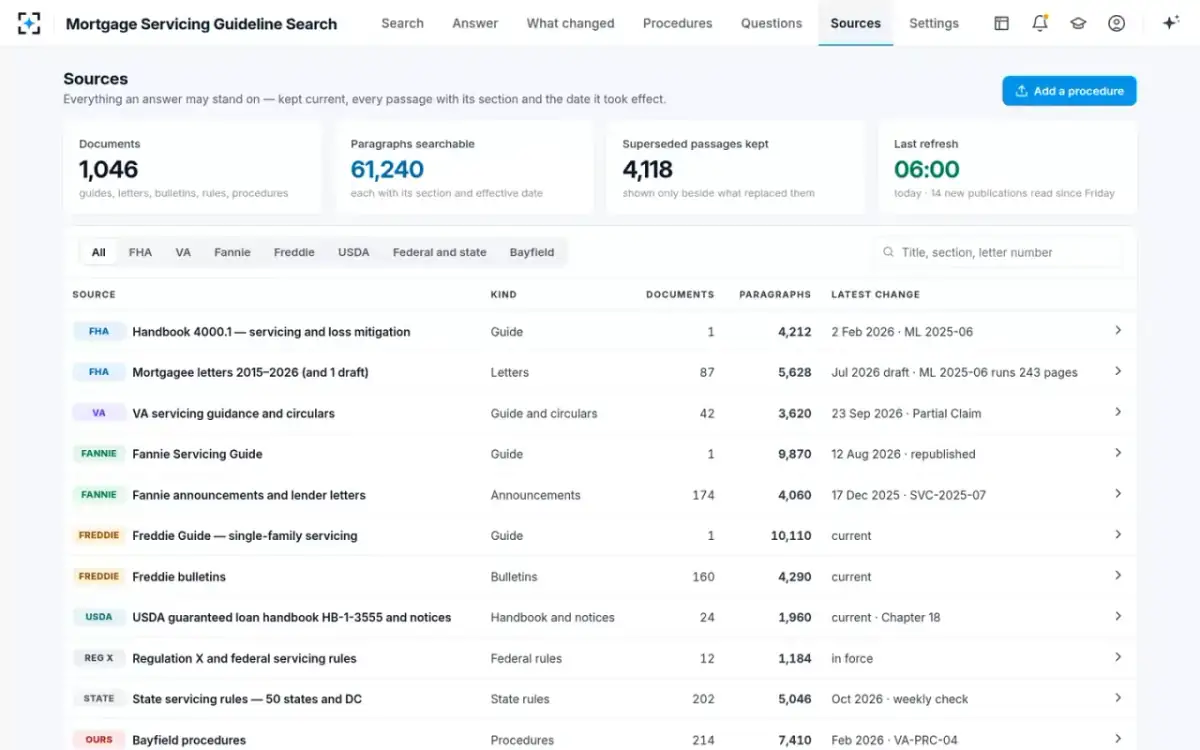Filter sources by Bayfield
Image resolution: width=1200 pixels, height=750 pixels.
click(x=531, y=252)
